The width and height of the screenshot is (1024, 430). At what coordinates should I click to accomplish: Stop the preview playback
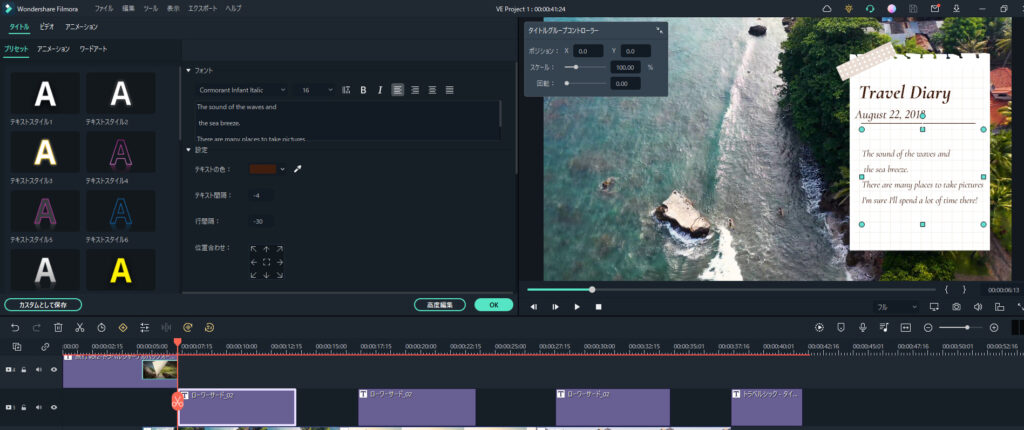(598, 306)
